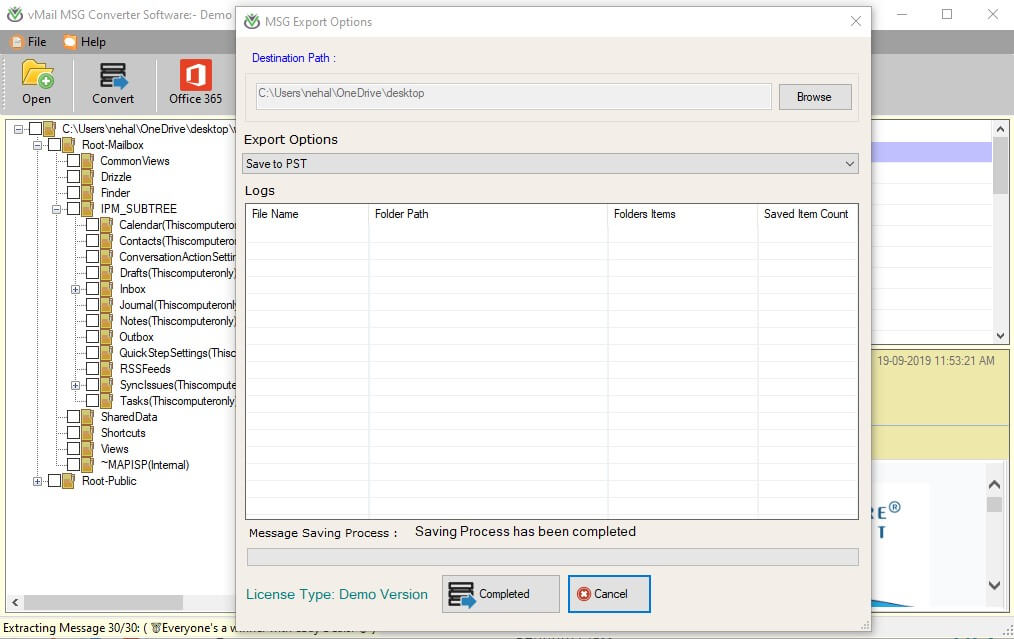
Task: Close the MSG Export Options dialog
Action: point(856,21)
